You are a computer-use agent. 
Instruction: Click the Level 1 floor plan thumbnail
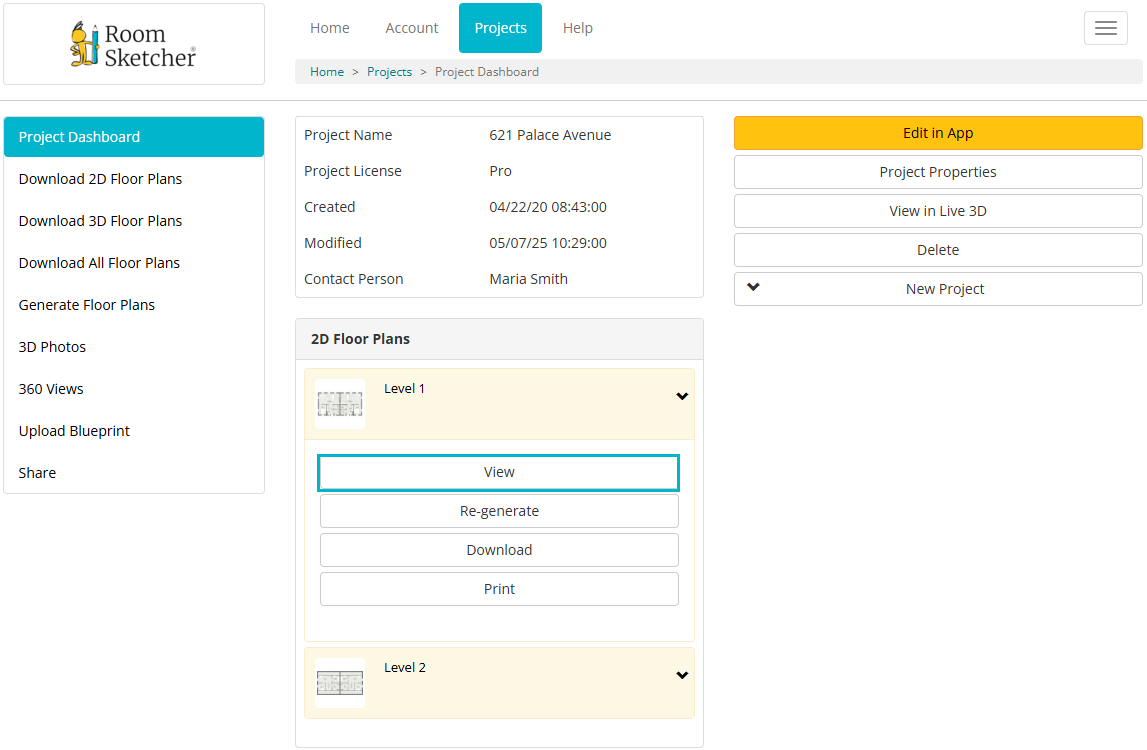(340, 404)
